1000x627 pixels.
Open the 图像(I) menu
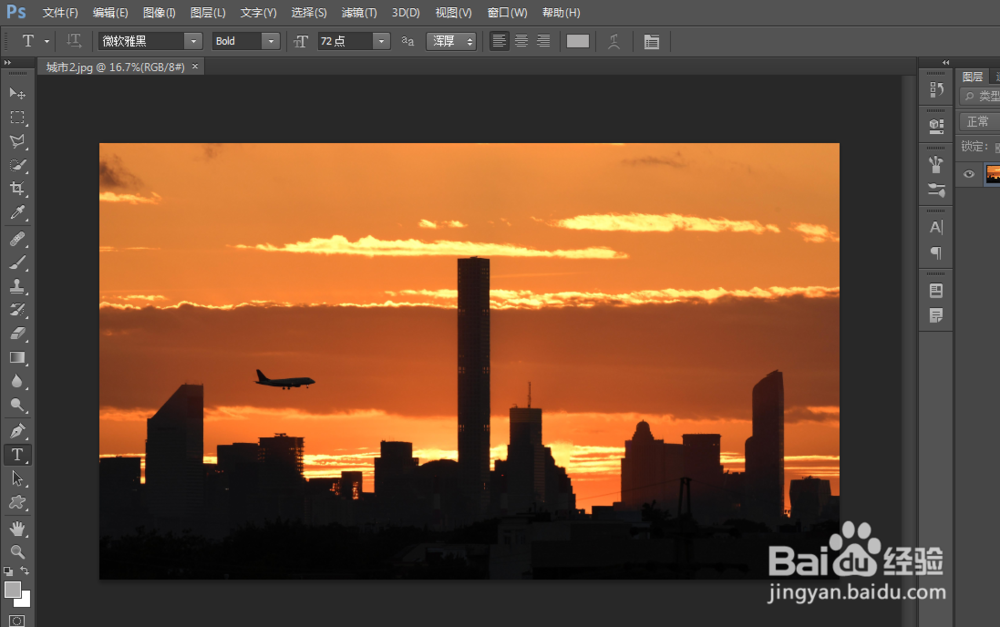(x=159, y=13)
